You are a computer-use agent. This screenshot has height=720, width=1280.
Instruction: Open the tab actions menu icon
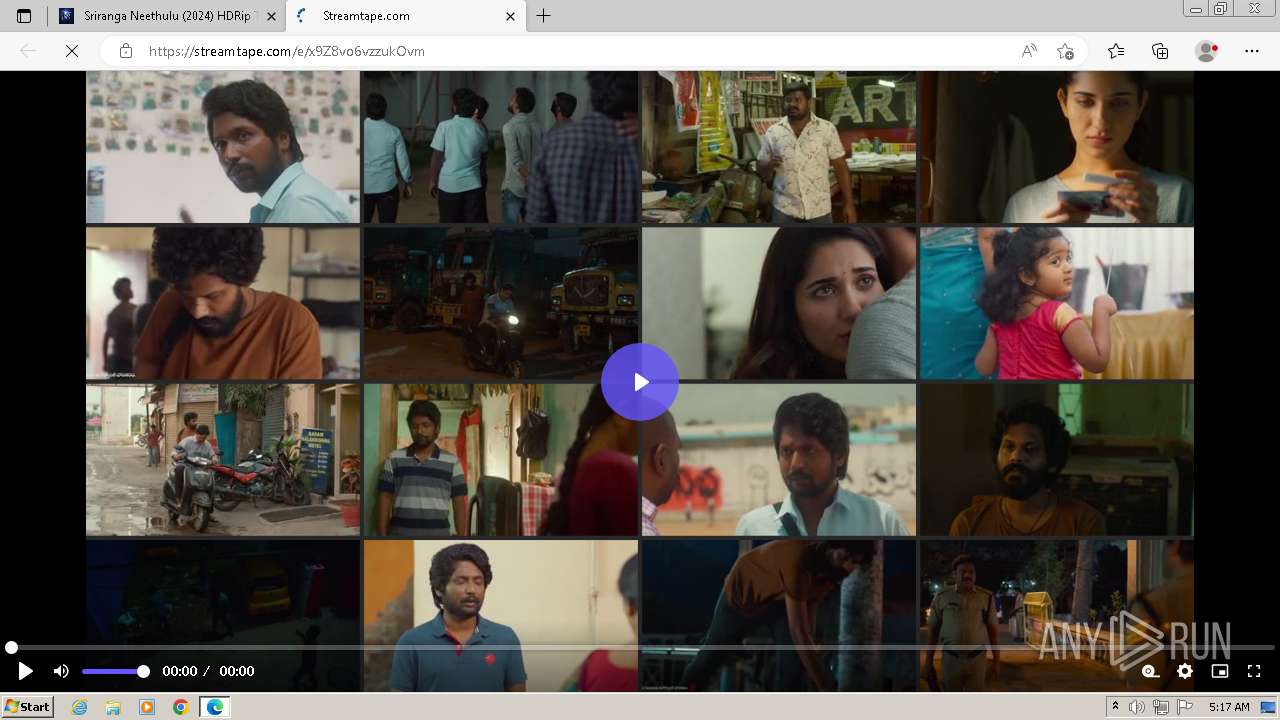click(24, 16)
